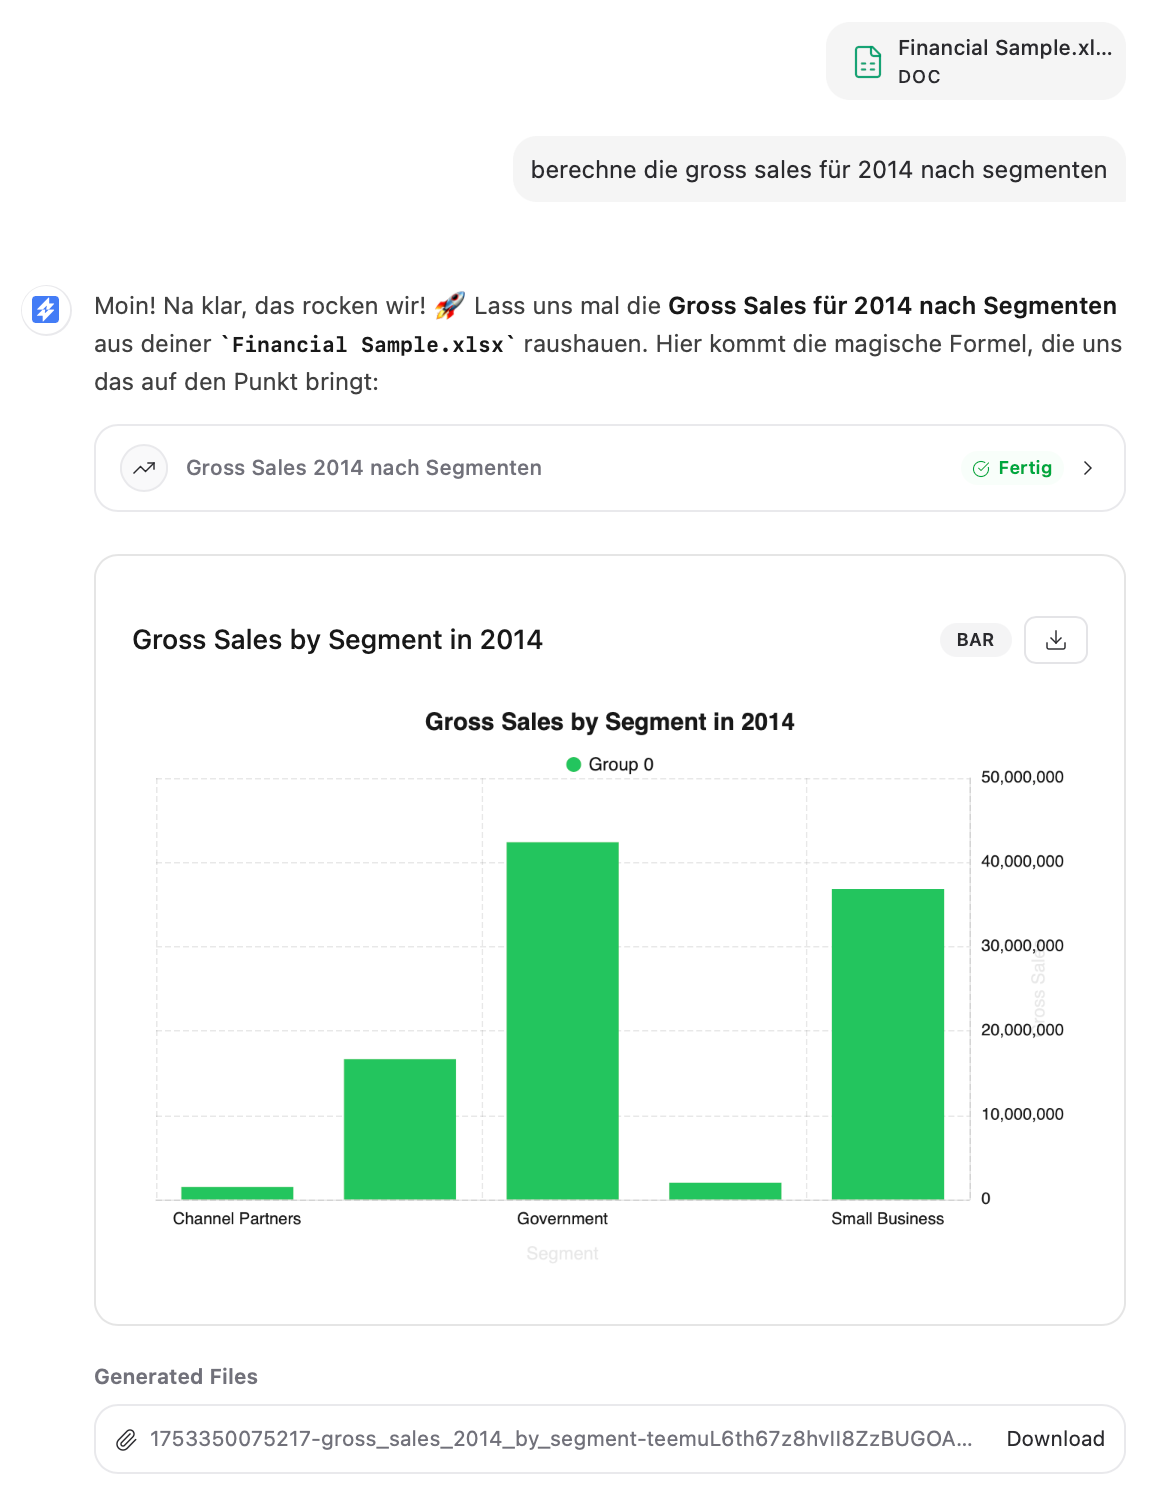
Task: Click the Government axis label
Action: point(562,1218)
